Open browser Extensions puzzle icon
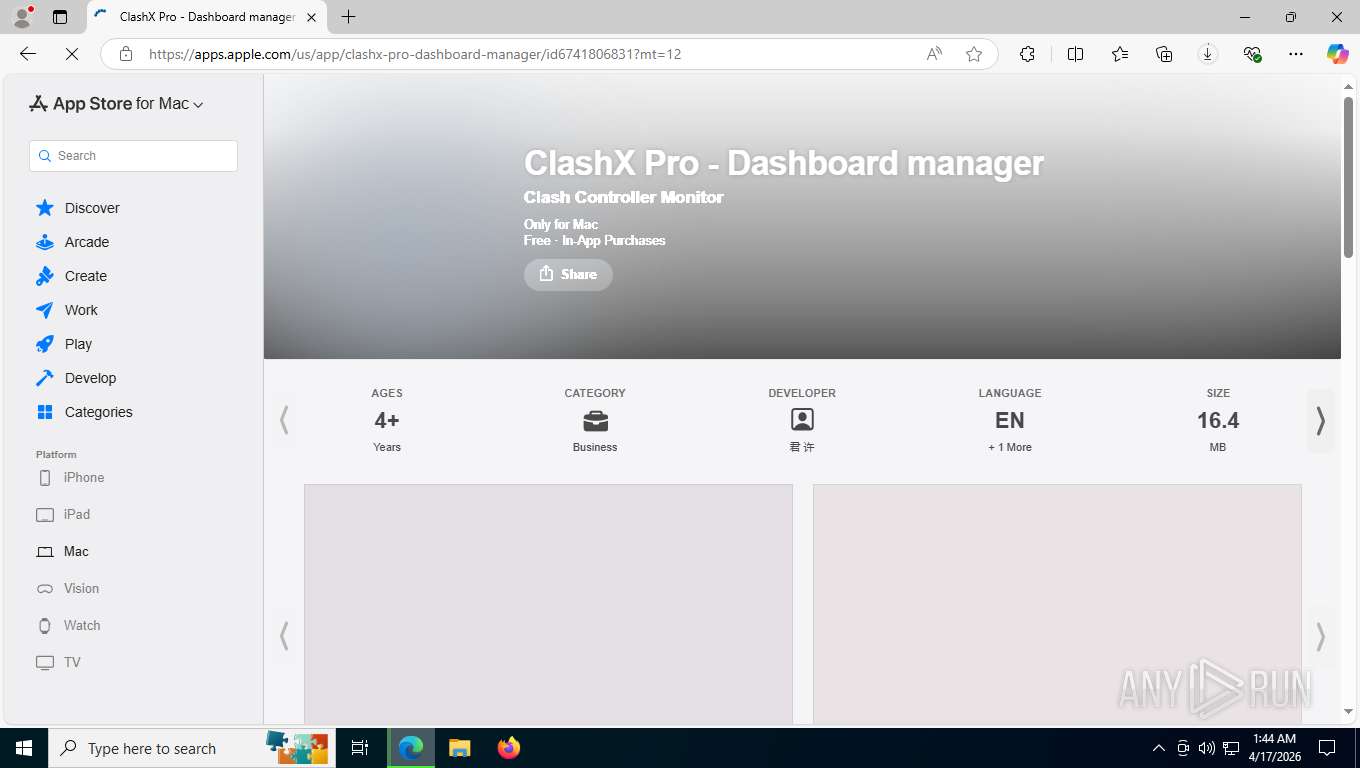The image size is (1360, 768). click(1027, 54)
